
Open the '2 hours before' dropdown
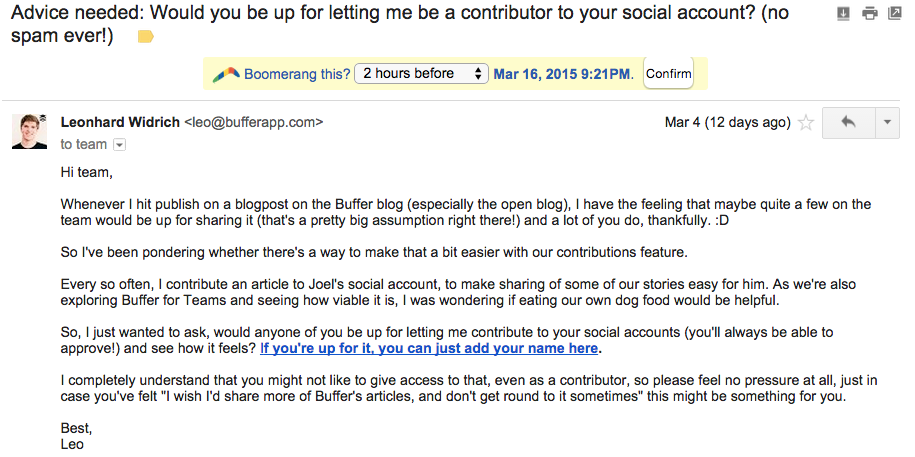pos(423,74)
